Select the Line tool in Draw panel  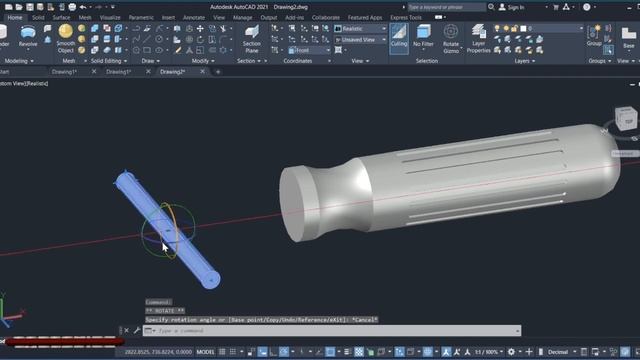pyautogui.click(x=147, y=39)
